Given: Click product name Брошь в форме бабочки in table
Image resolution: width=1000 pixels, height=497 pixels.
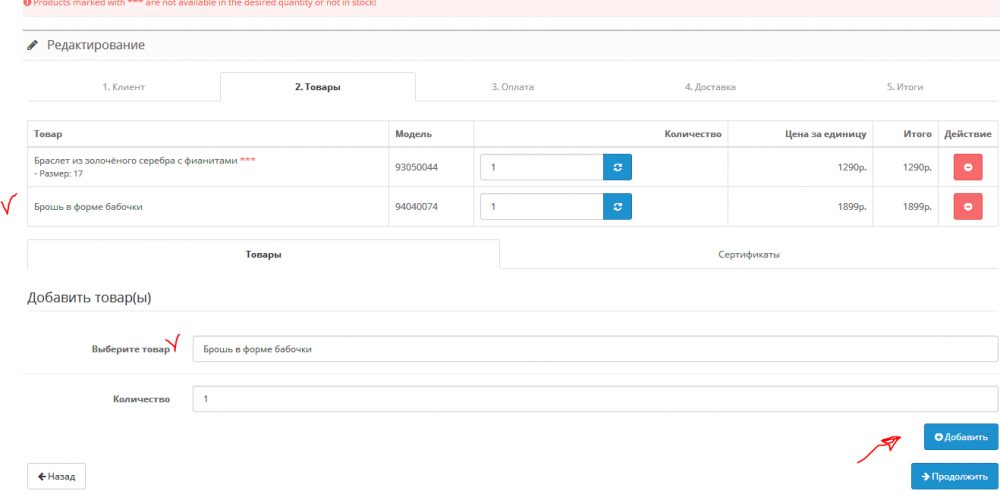Looking at the screenshot, I should pos(88,206).
